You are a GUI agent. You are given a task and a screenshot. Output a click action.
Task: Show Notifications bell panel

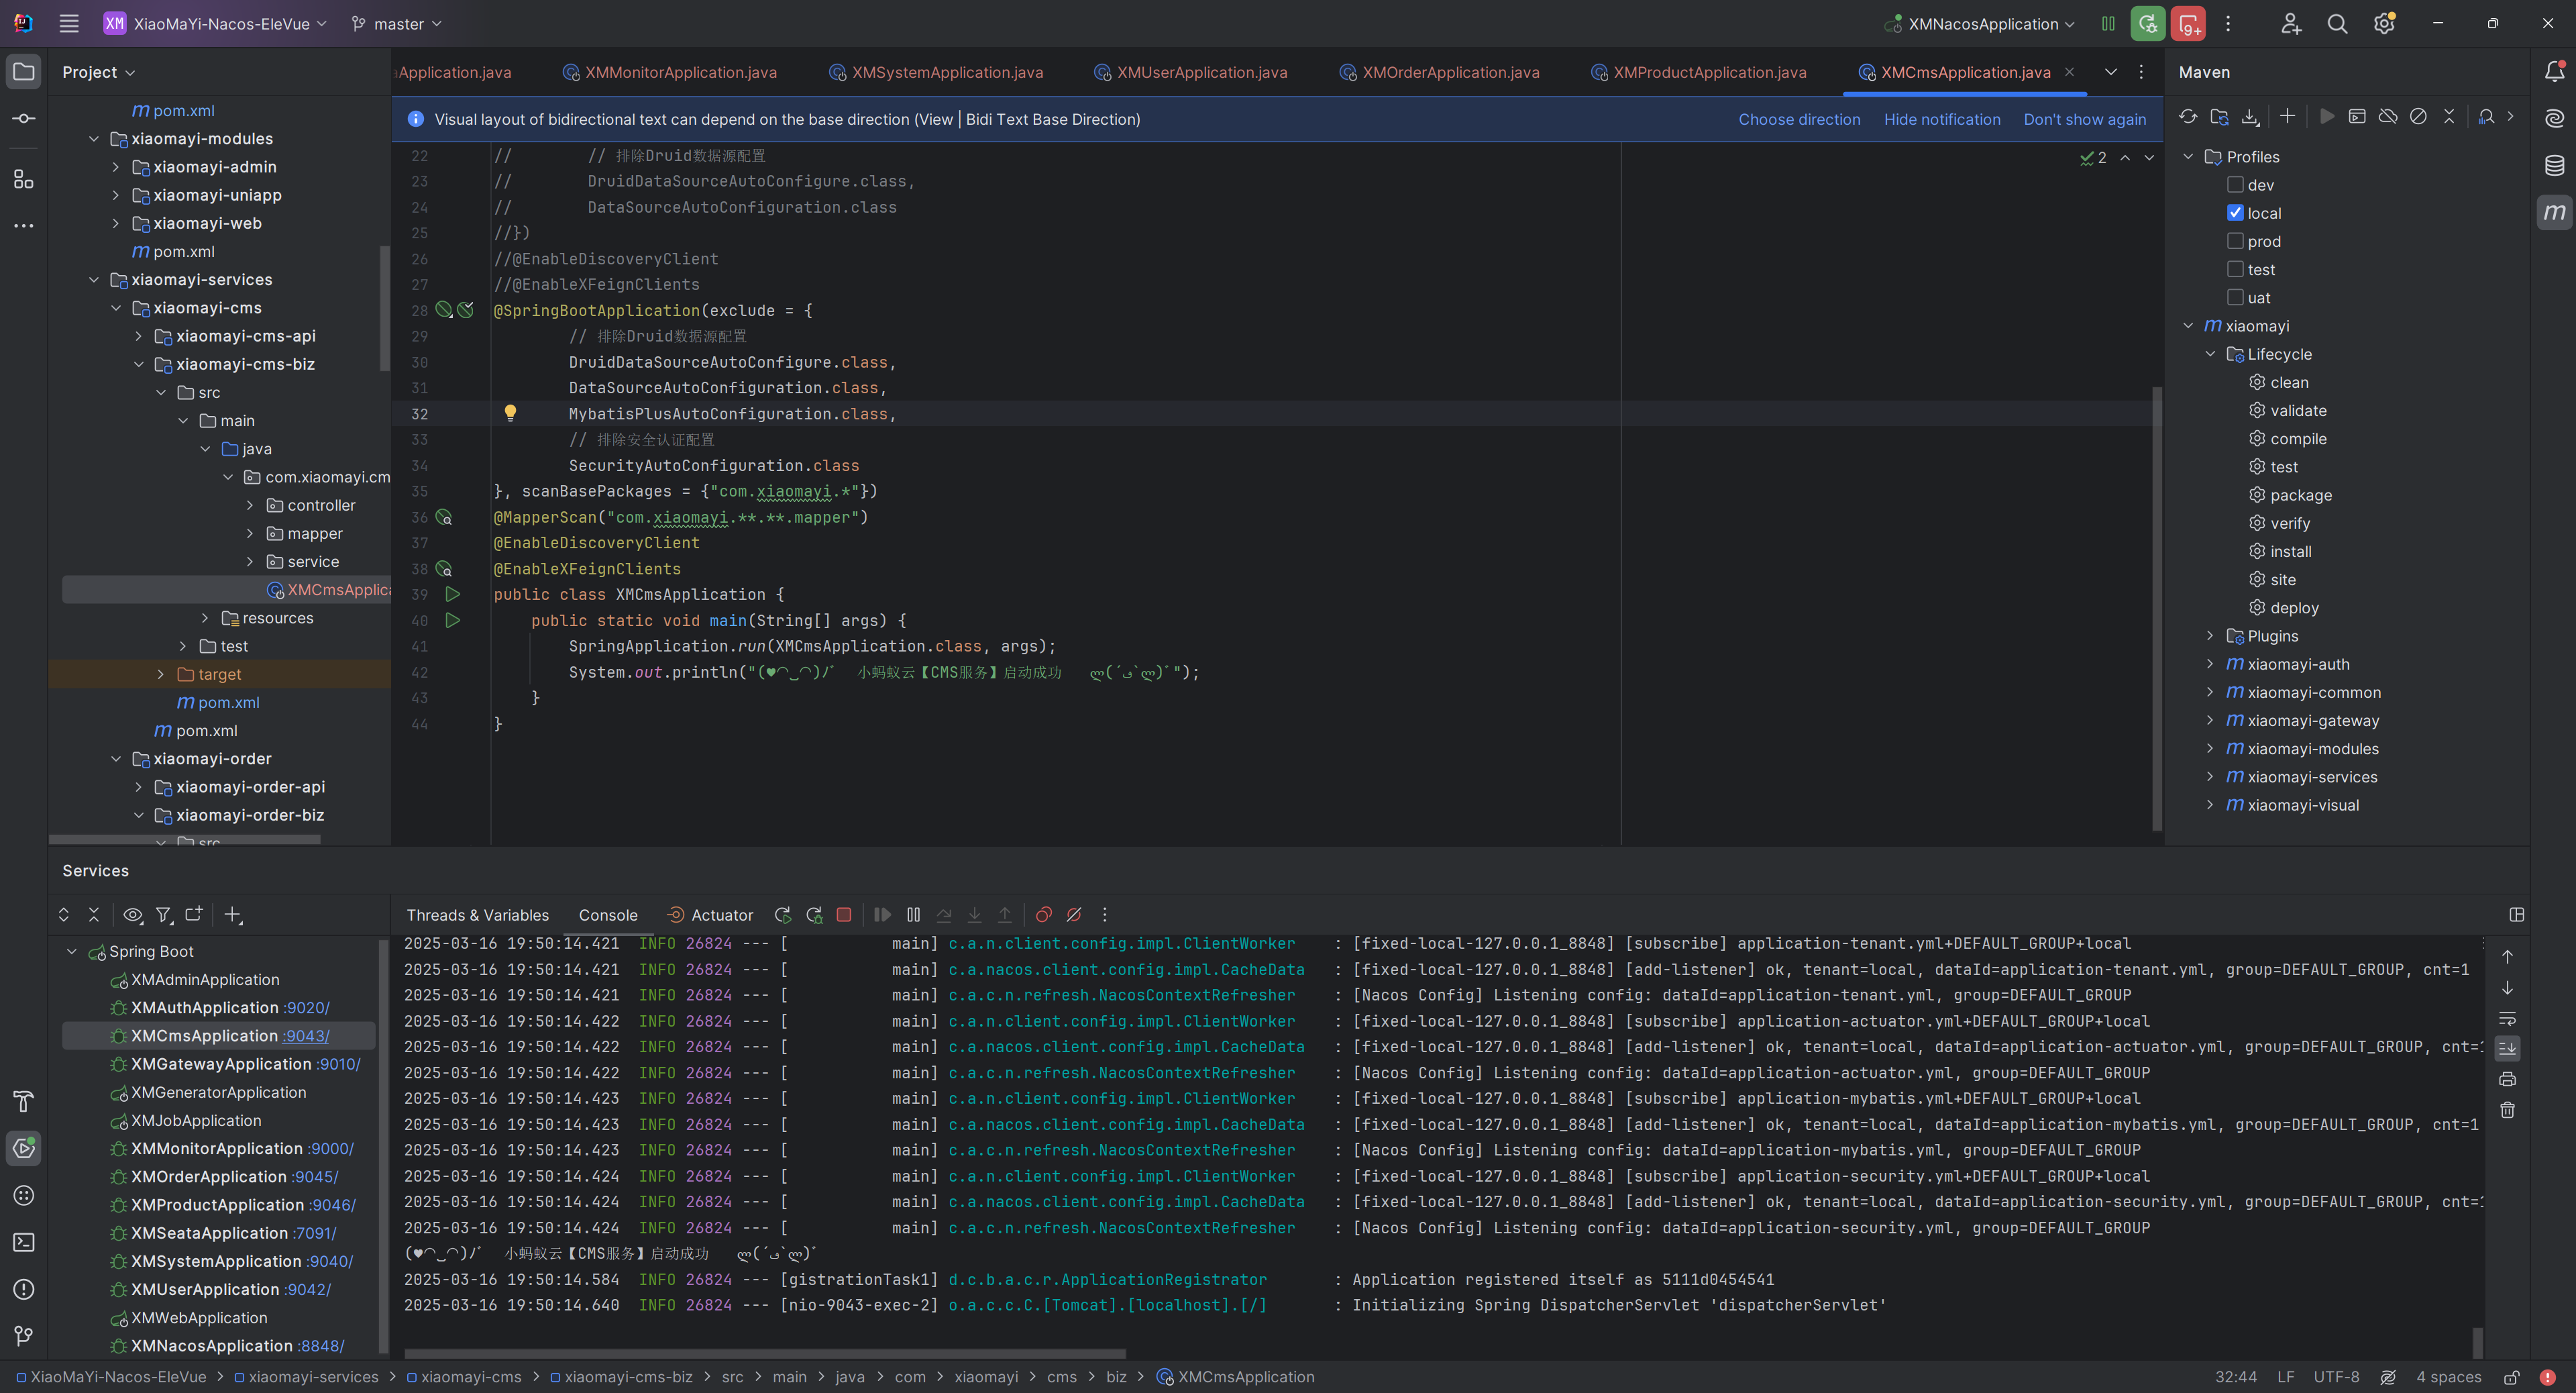click(x=2554, y=71)
